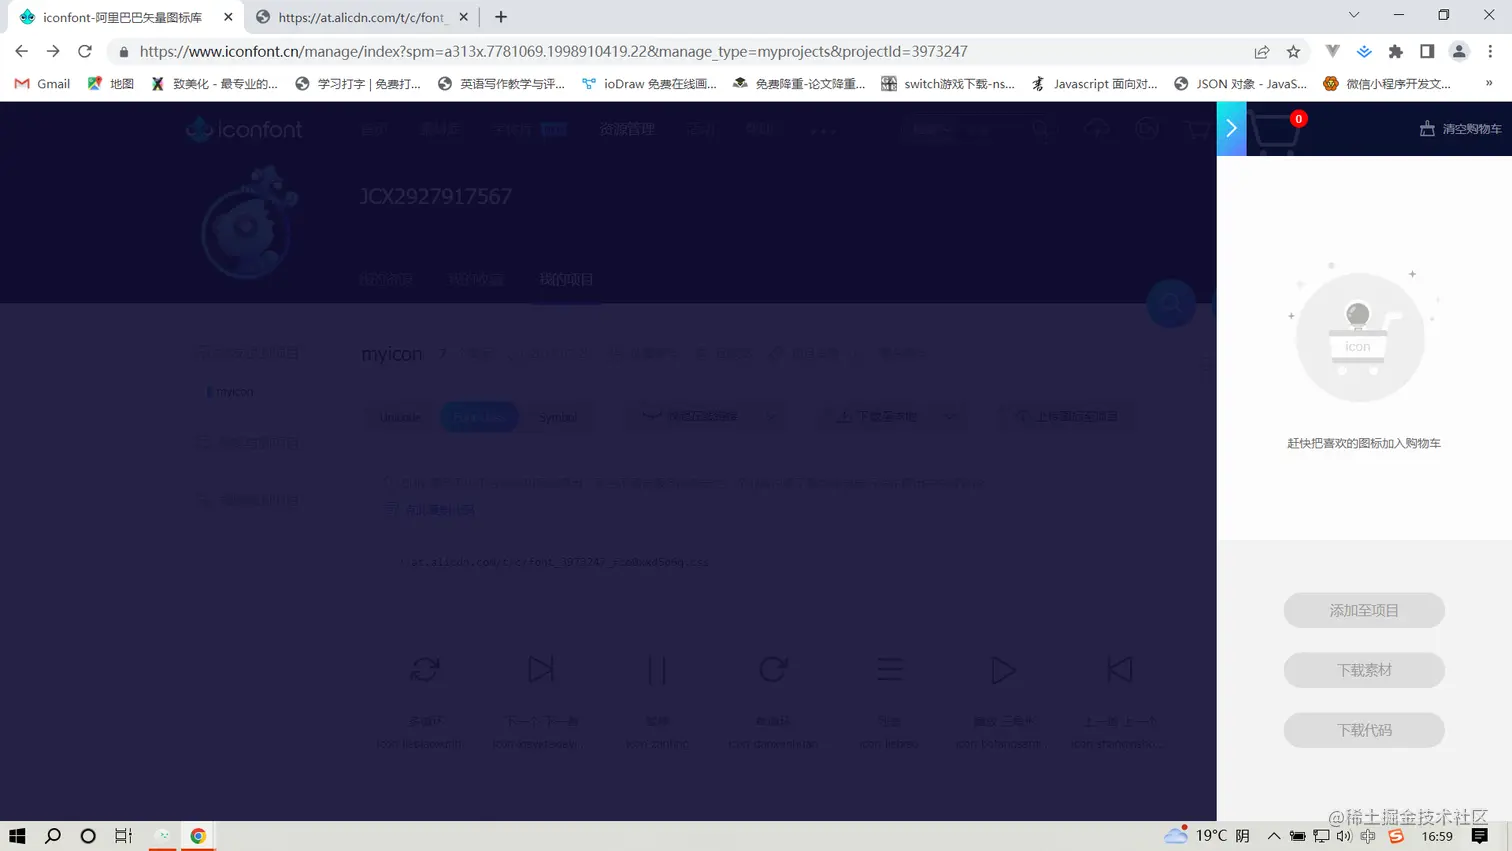Click the 添加至项目 button

[1364, 610]
